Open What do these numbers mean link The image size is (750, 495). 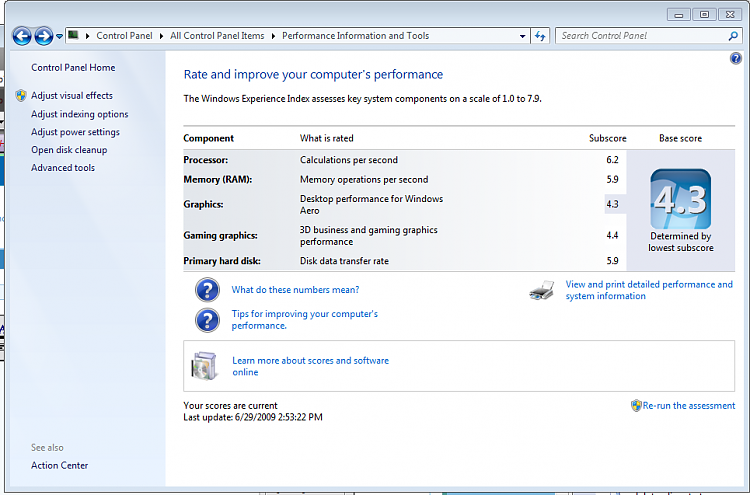295,290
